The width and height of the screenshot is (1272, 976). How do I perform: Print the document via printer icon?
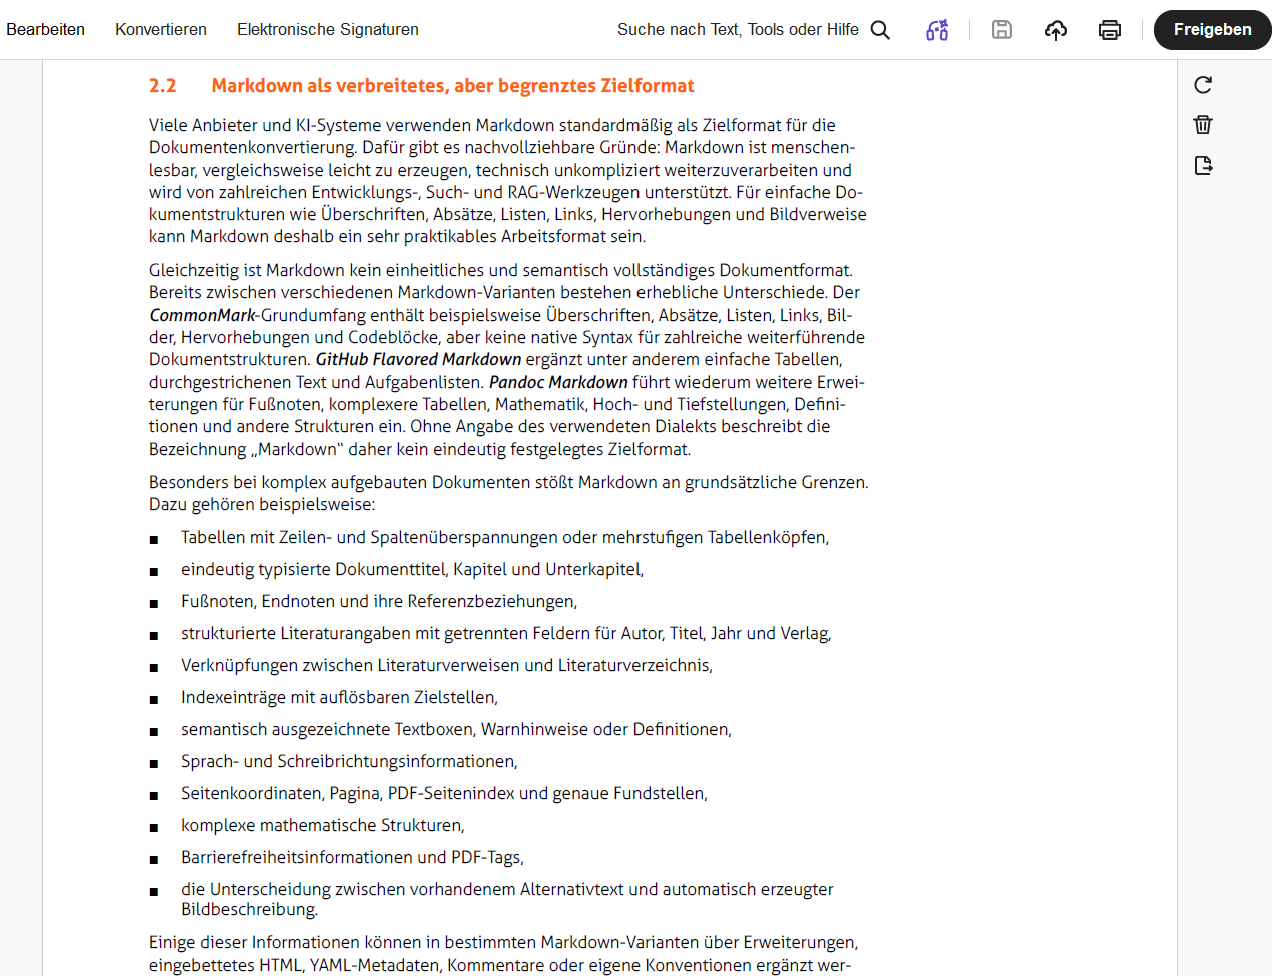pyautogui.click(x=1110, y=30)
